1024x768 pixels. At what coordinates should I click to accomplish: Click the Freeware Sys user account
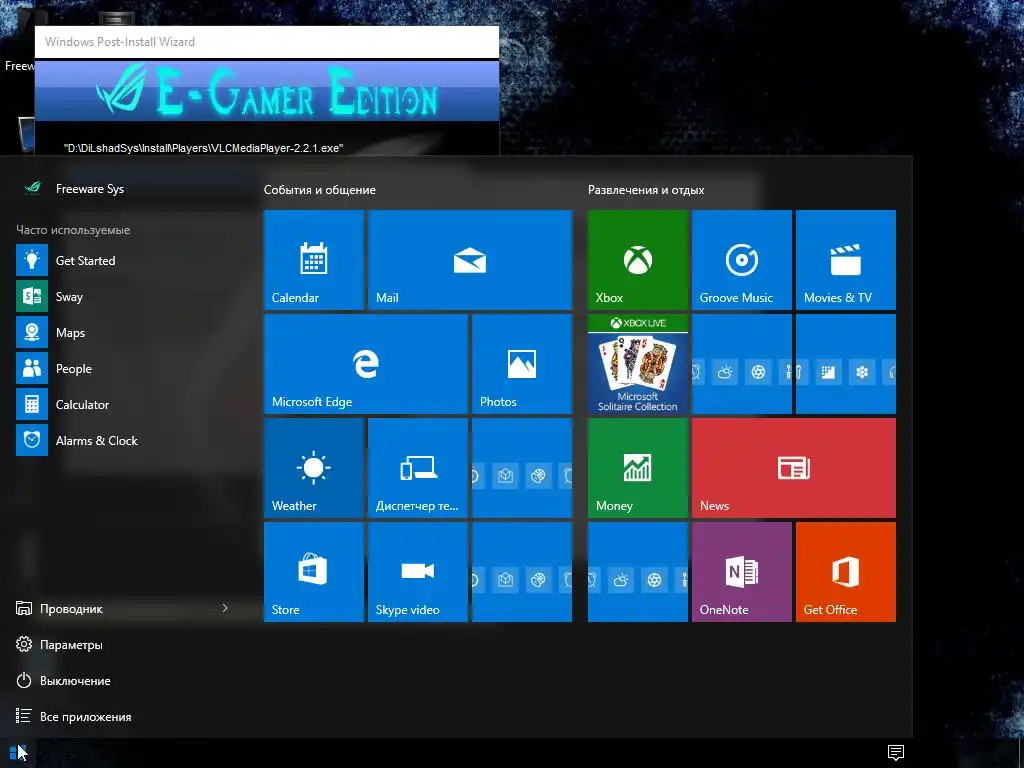pyautogui.click(x=74, y=189)
